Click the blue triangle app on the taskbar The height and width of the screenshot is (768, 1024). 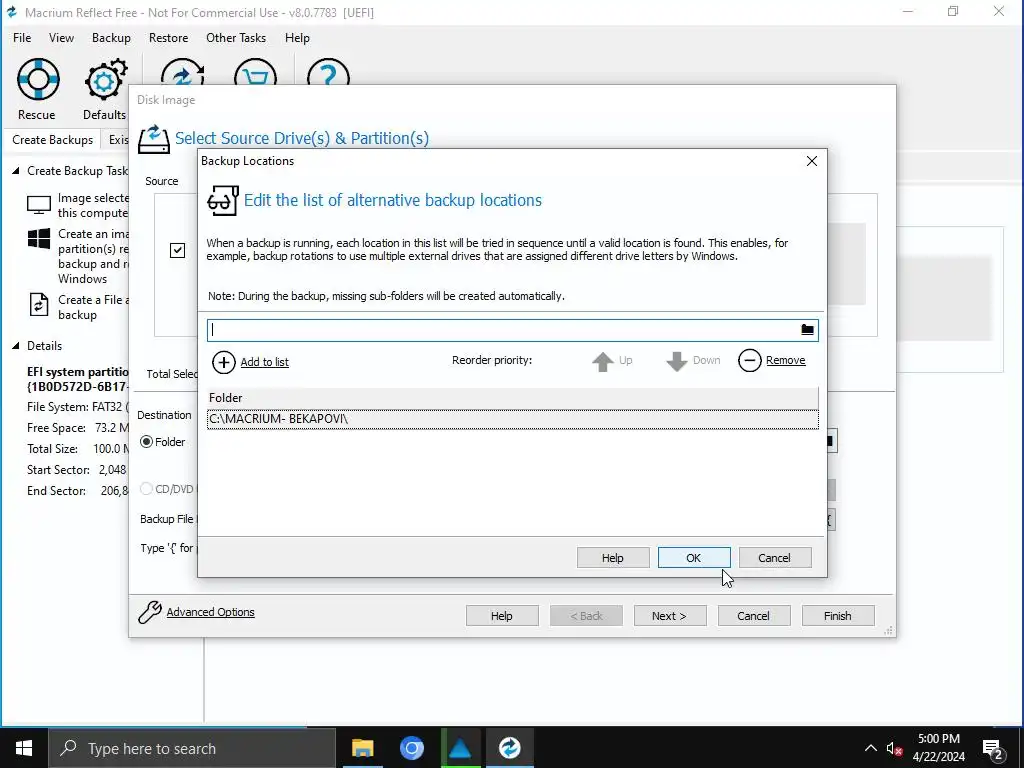[x=460, y=748]
